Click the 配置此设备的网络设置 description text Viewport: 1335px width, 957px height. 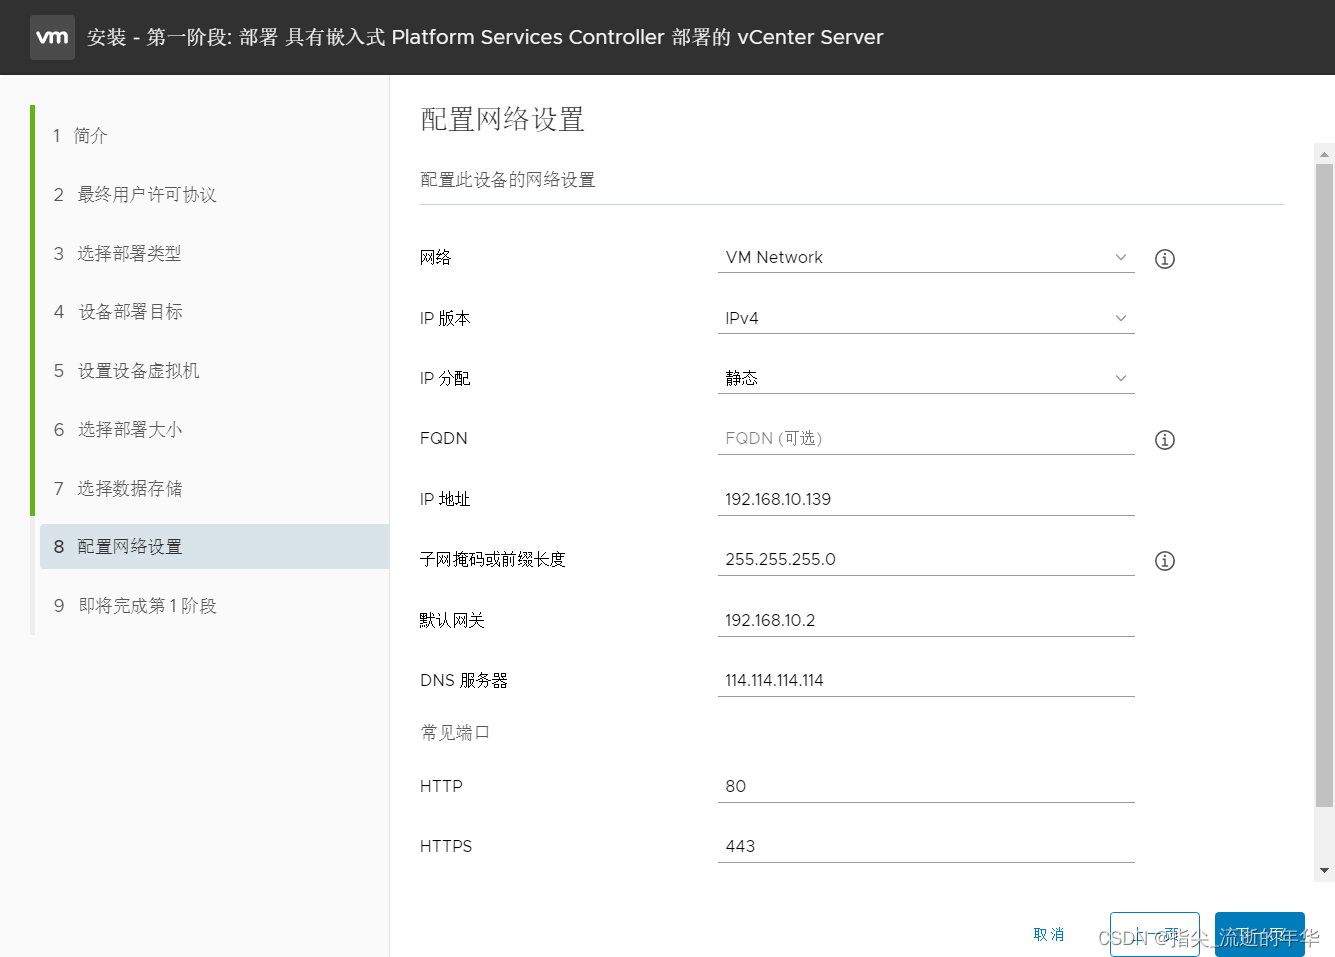(x=508, y=180)
